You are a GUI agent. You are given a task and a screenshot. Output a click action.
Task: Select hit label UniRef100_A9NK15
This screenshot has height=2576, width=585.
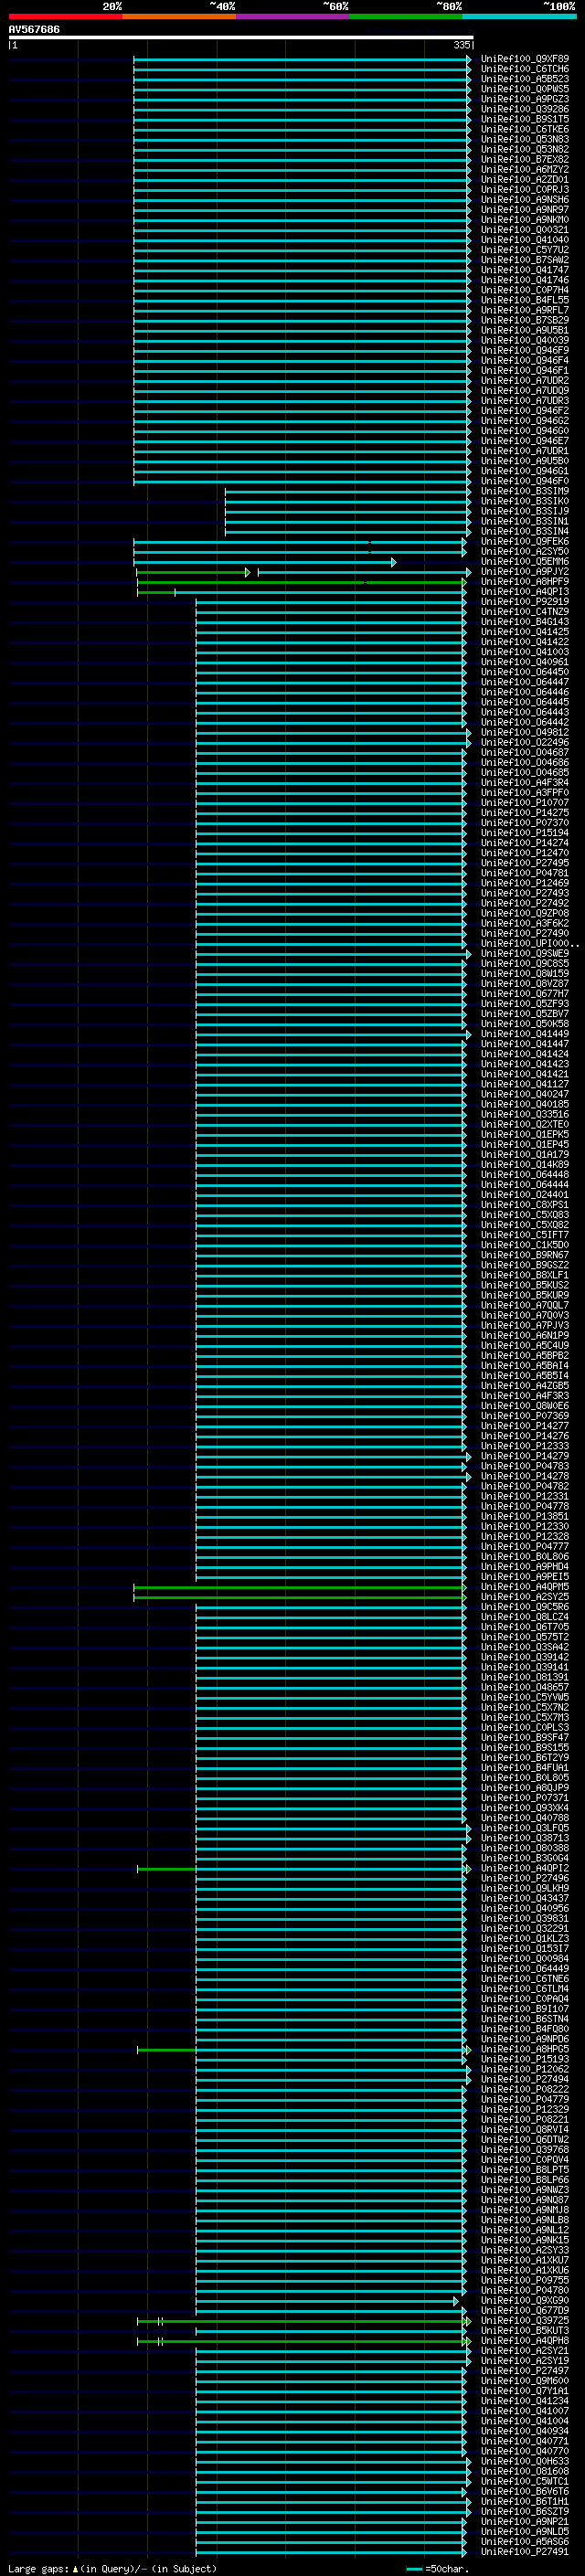click(x=525, y=2240)
